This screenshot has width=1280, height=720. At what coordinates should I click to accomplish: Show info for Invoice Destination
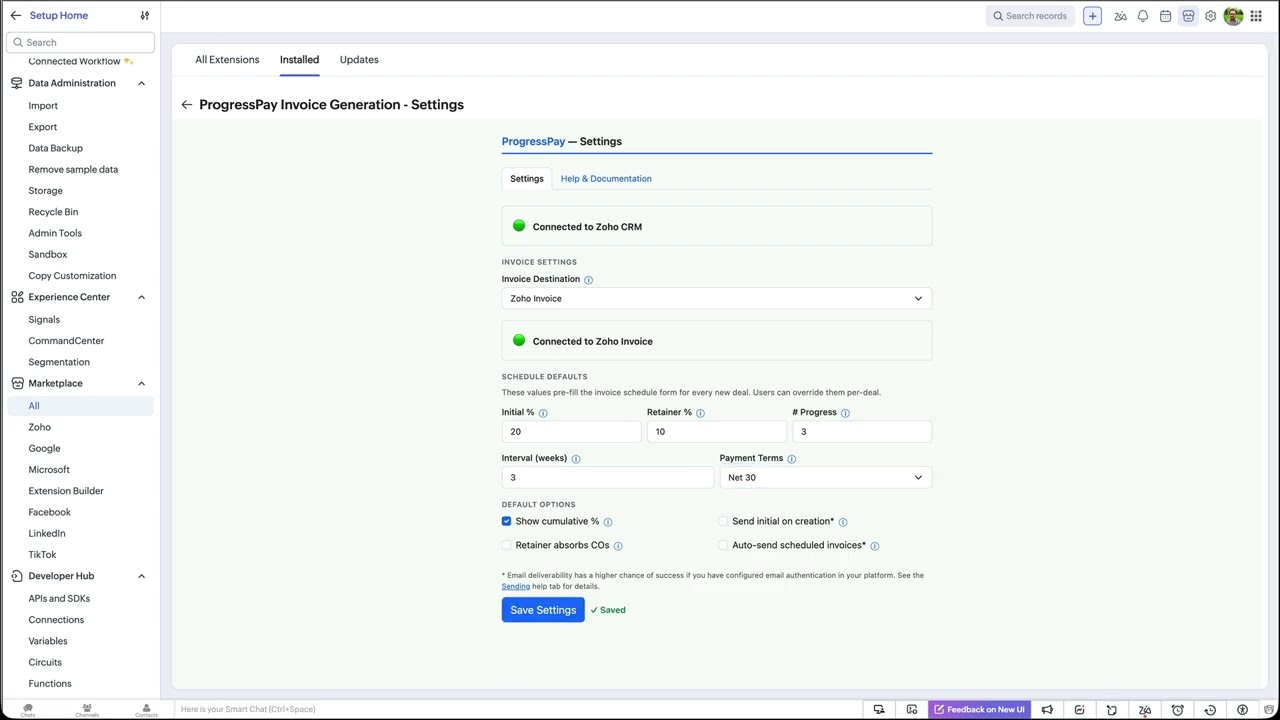point(588,280)
